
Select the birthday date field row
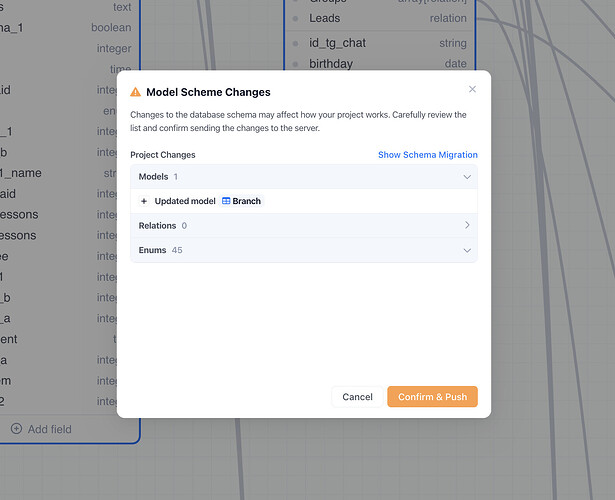click(380, 64)
